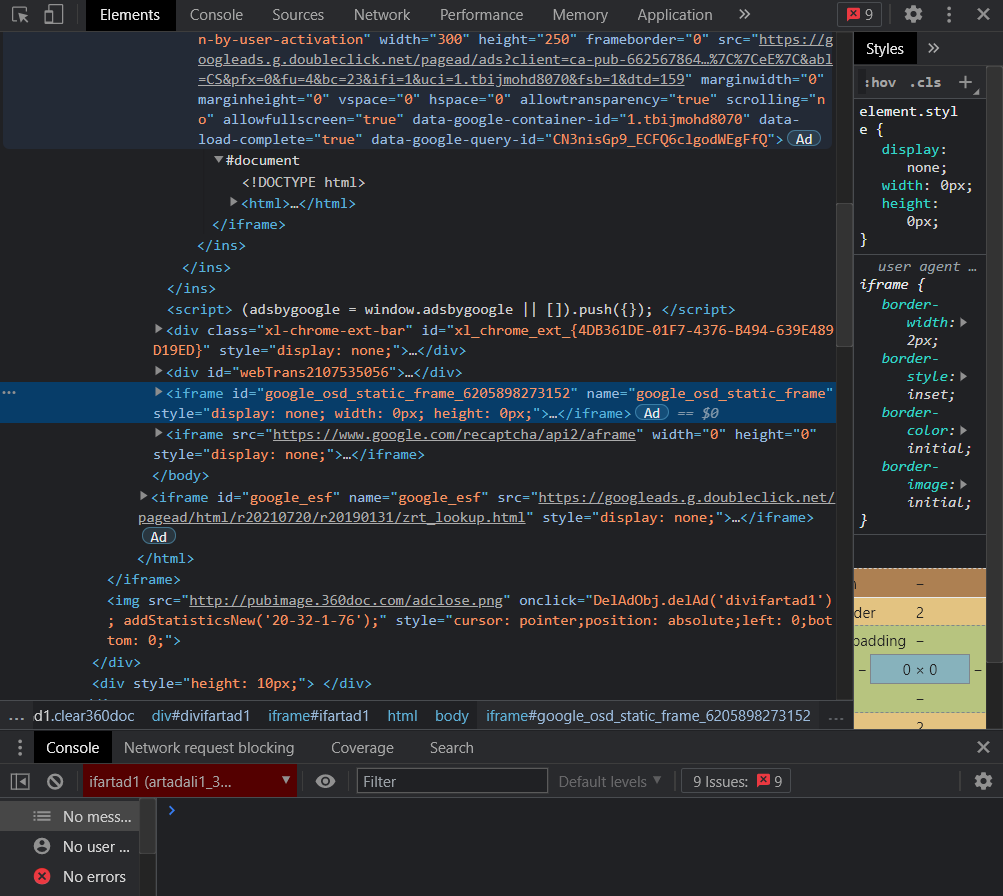Viewport: 1003px width, 896px height.
Task: Open the Performance tab
Action: (x=481, y=15)
